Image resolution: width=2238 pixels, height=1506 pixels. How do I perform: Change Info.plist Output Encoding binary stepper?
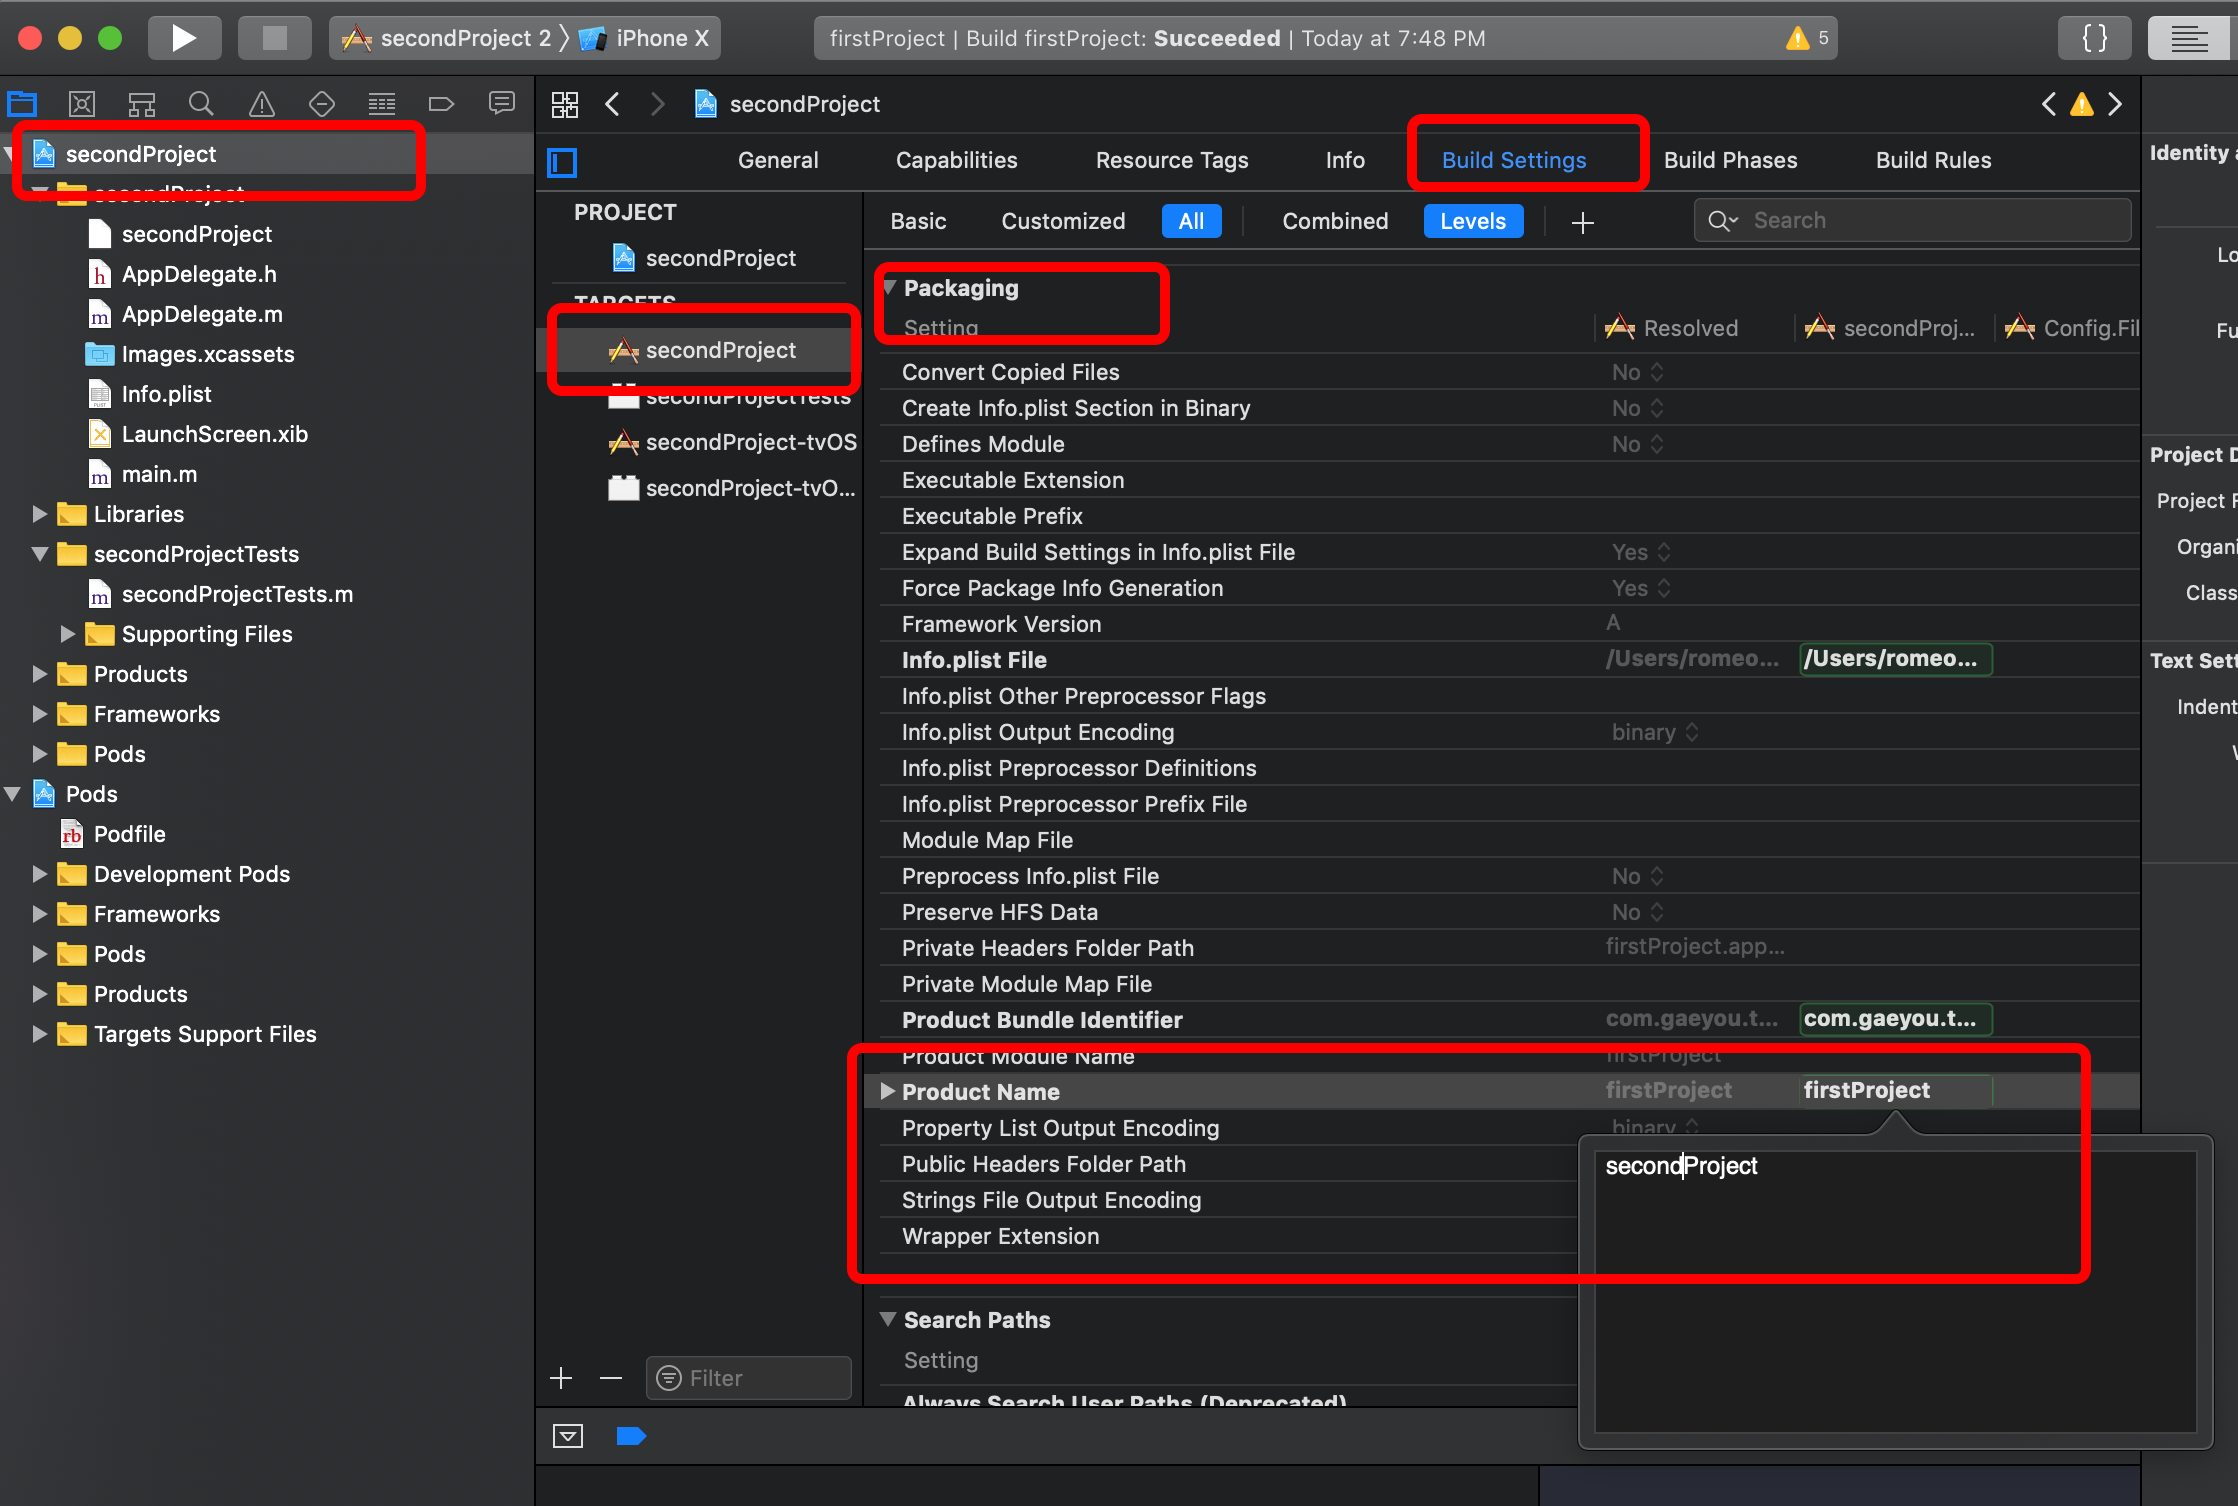(x=1692, y=732)
